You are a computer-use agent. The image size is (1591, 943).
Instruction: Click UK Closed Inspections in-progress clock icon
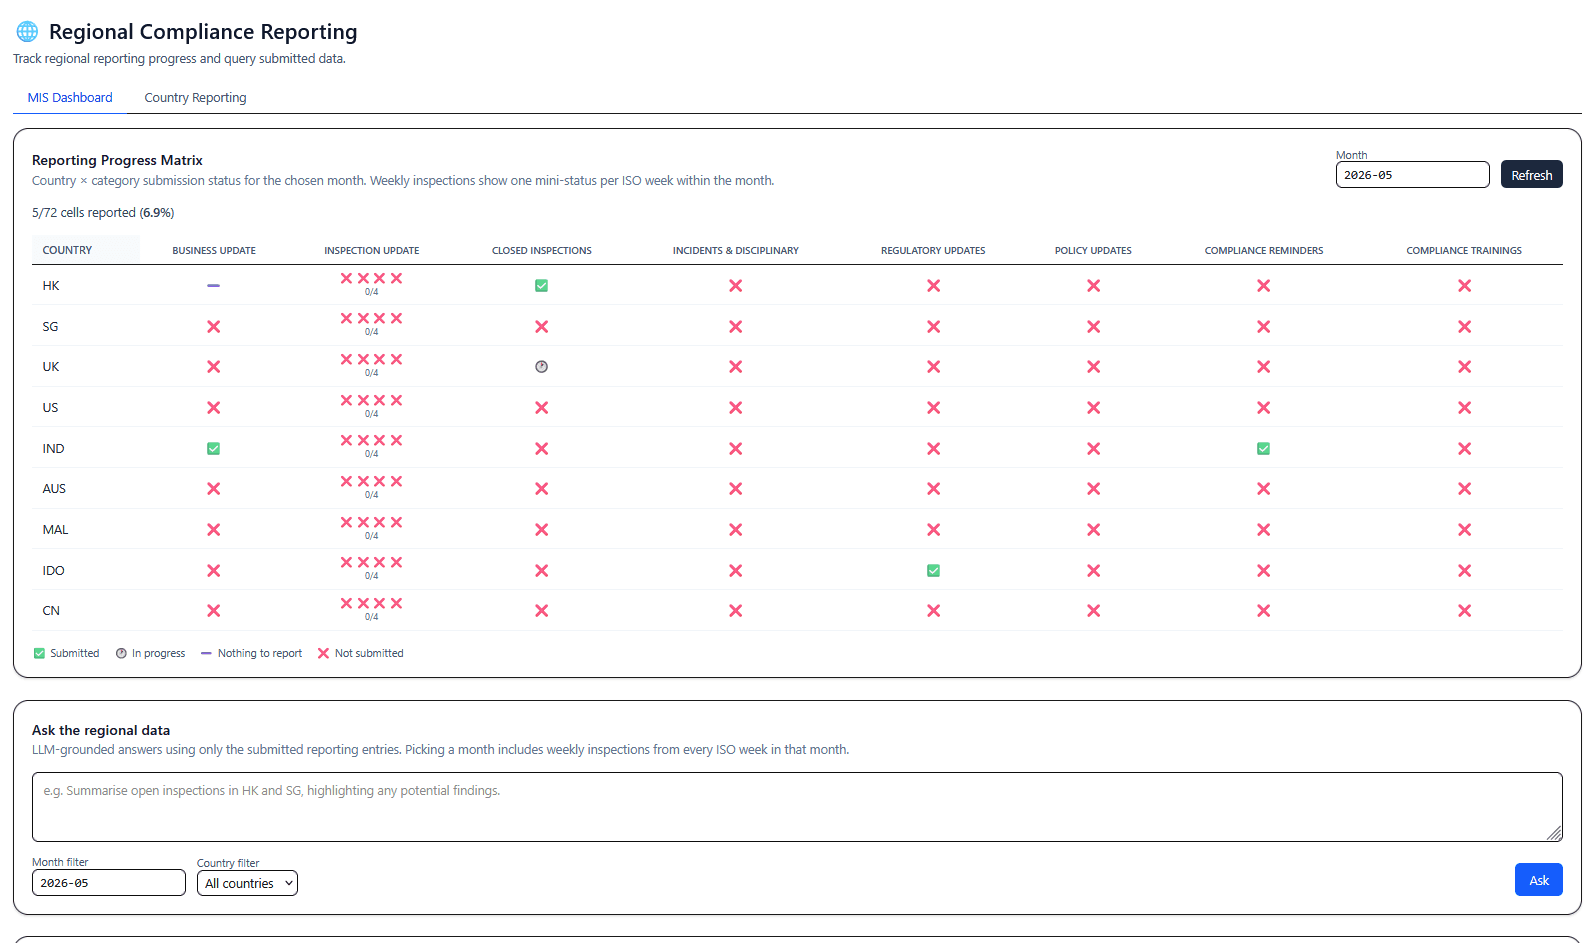pyautogui.click(x=541, y=367)
